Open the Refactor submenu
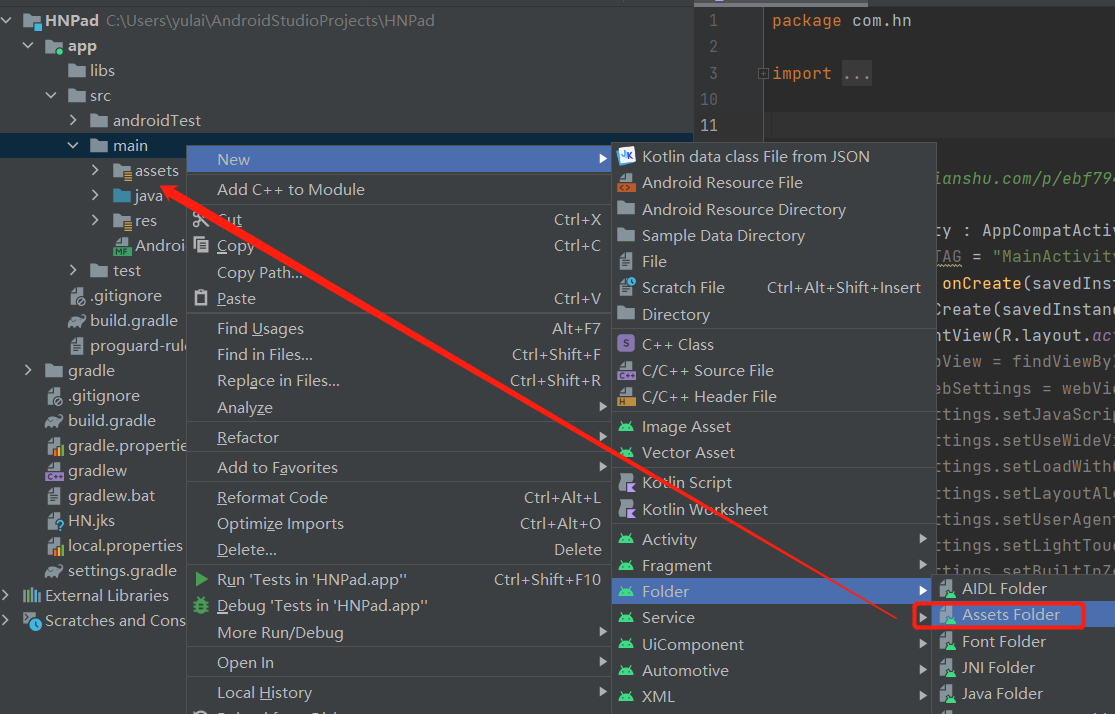 [399, 437]
